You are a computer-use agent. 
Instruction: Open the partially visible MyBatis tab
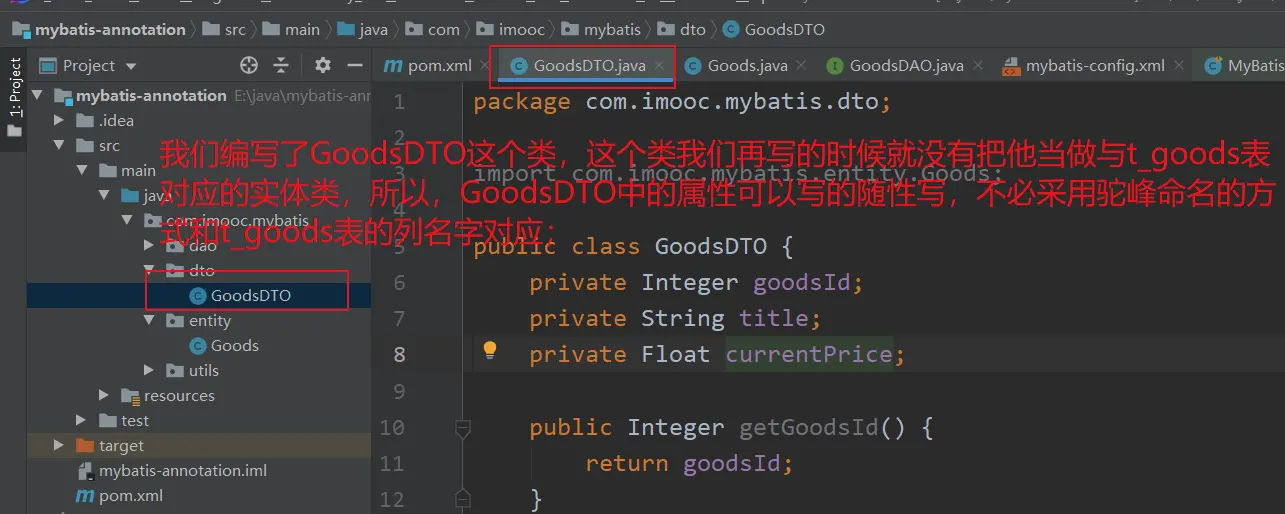(x=1242, y=66)
